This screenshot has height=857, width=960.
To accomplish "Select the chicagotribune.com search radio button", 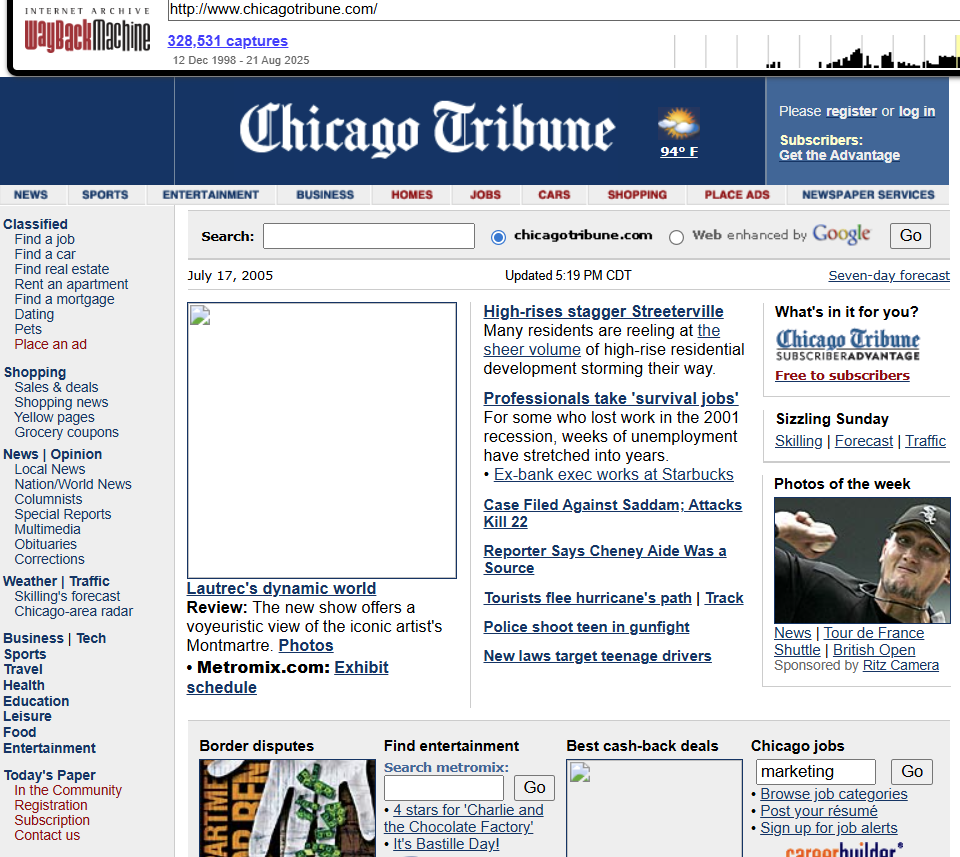I will click(498, 237).
